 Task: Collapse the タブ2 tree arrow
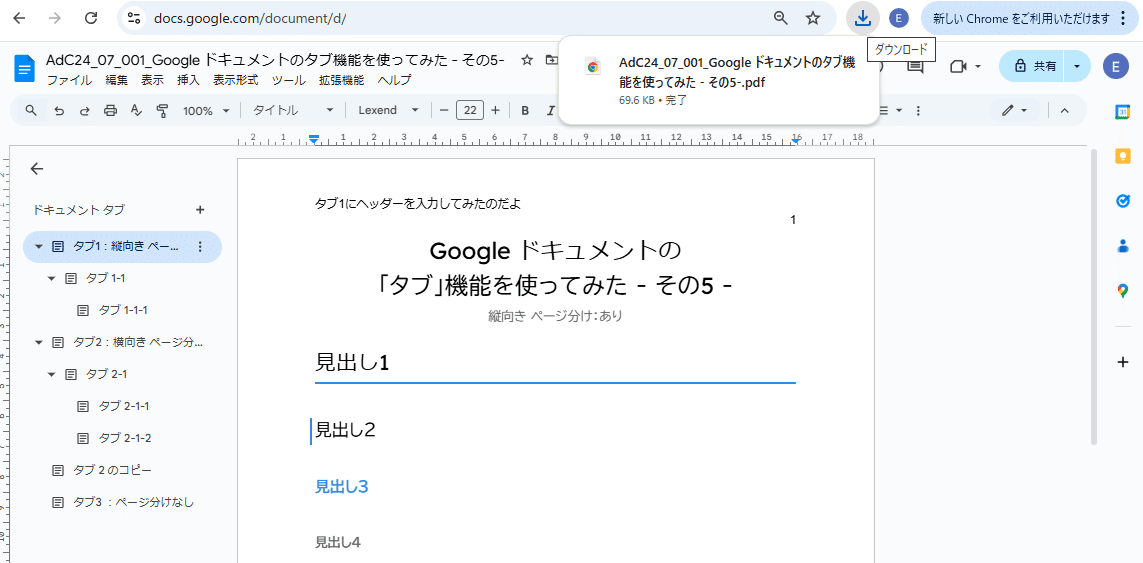pyautogui.click(x=39, y=341)
